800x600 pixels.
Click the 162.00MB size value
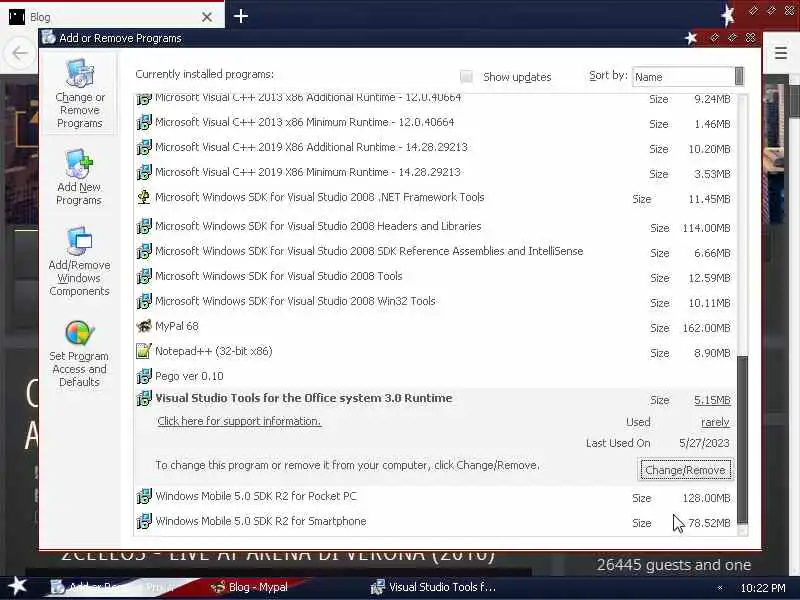tap(706, 328)
